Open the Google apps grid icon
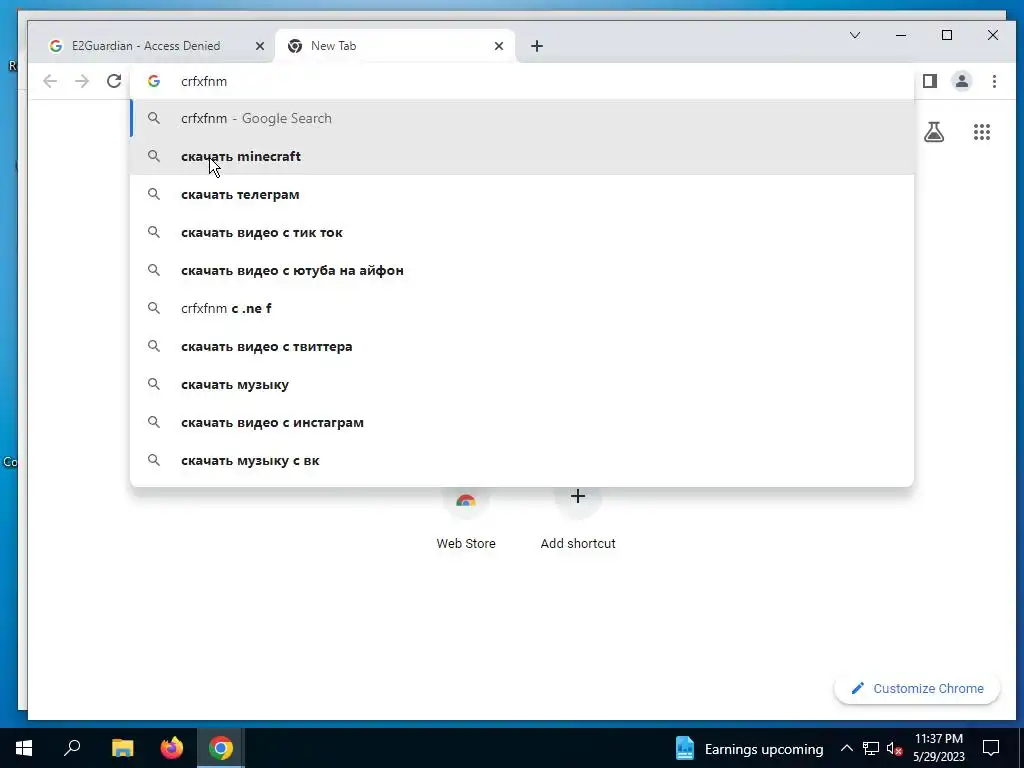Image resolution: width=1024 pixels, height=768 pixels. pyautogui.click(x=982, y=132)
